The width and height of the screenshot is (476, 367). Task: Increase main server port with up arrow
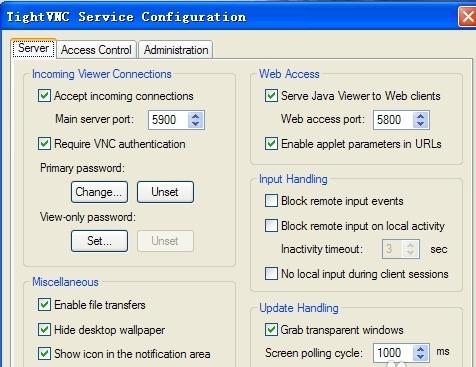[196, 116]
